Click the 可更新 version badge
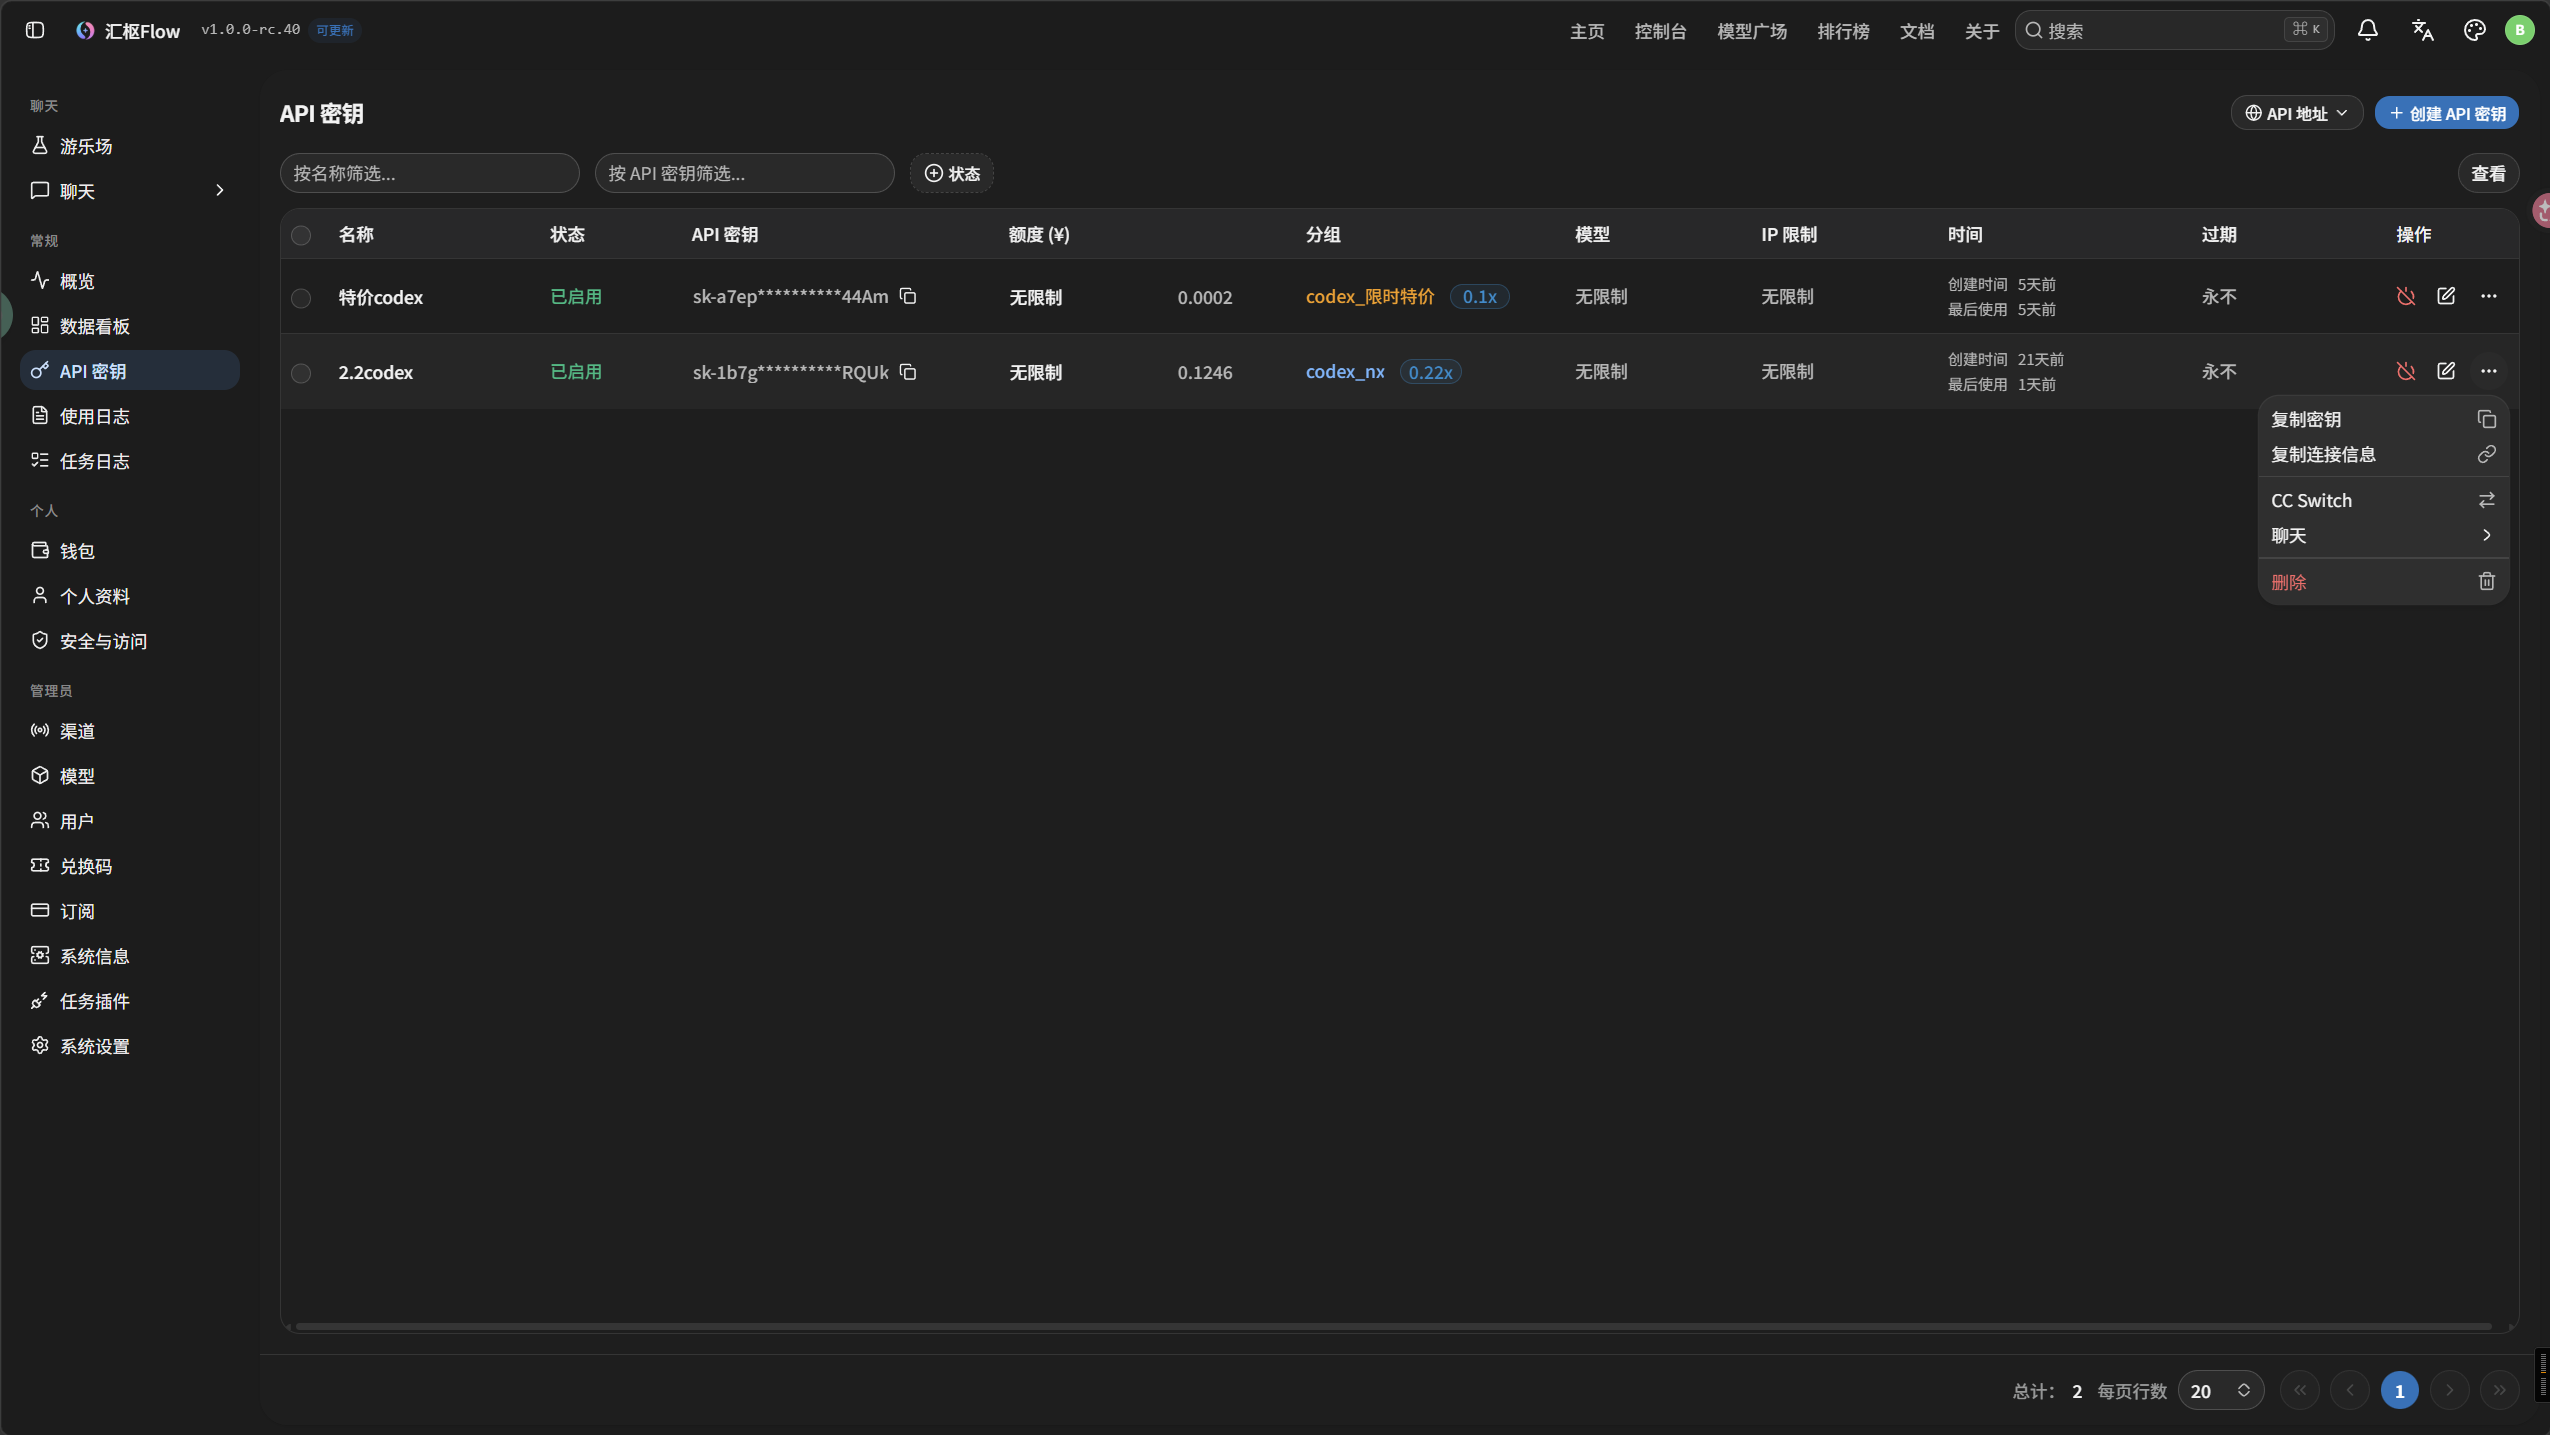Screen dimensions: 2550x1435 point(335,30)
